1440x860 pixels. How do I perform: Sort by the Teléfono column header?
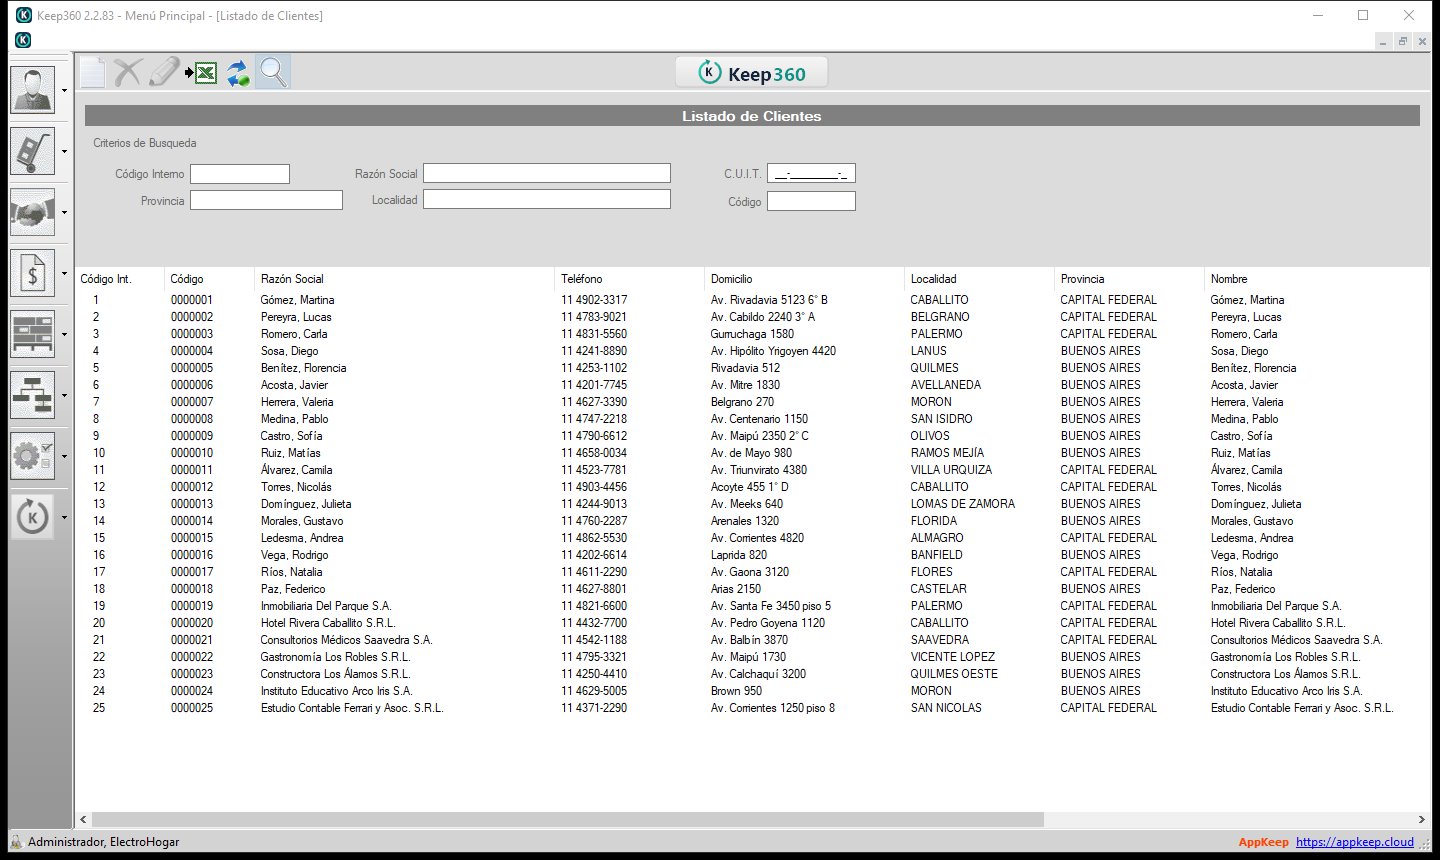click(x=629, y=279)
